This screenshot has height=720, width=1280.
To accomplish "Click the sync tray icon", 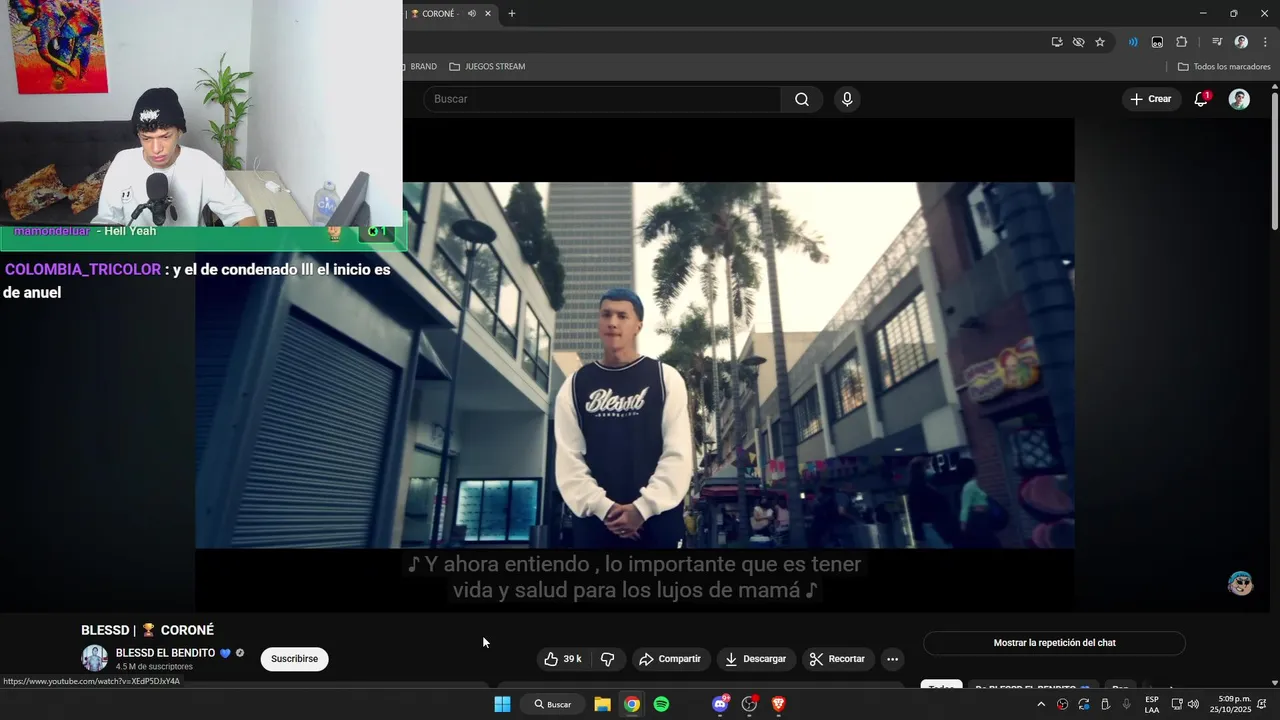I will coord(1084,704).
